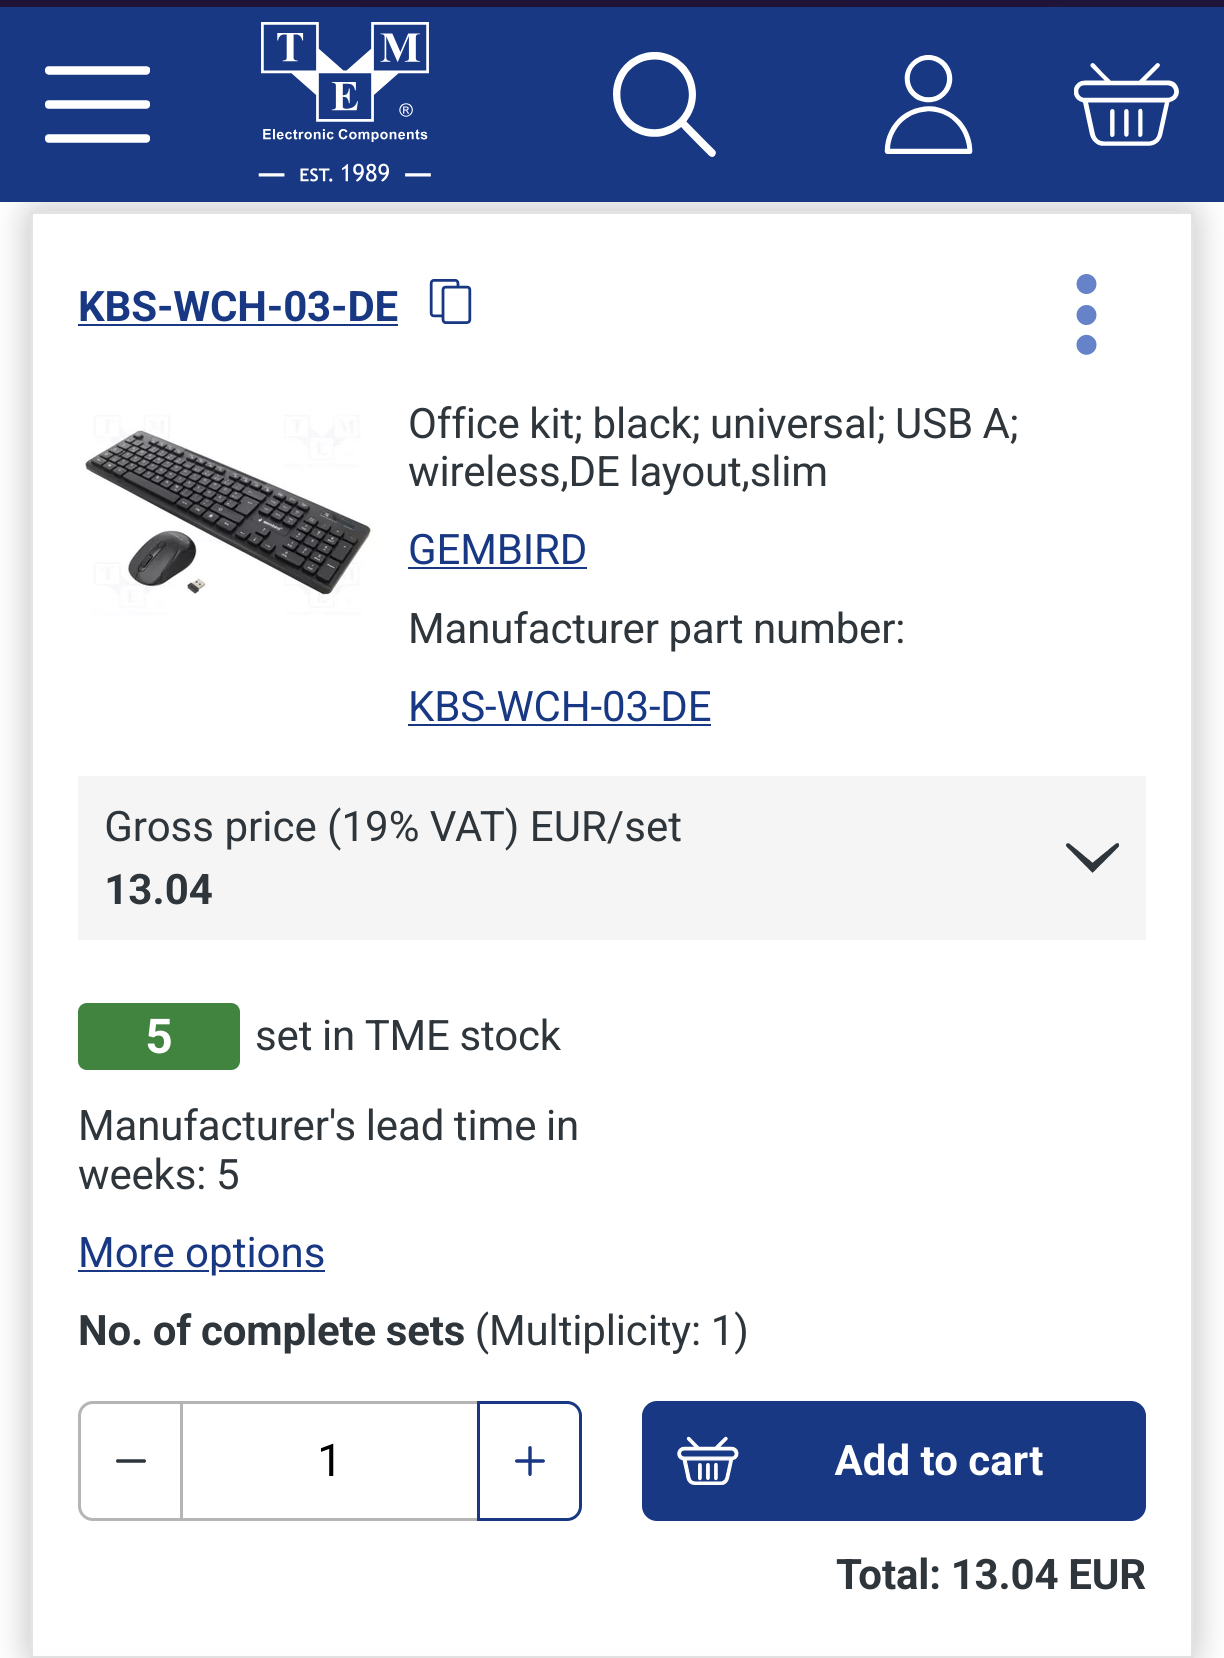Expand the Gross price chevron arrow
Screen dimensions: 1224x1658
click(x=1092, y=857)
